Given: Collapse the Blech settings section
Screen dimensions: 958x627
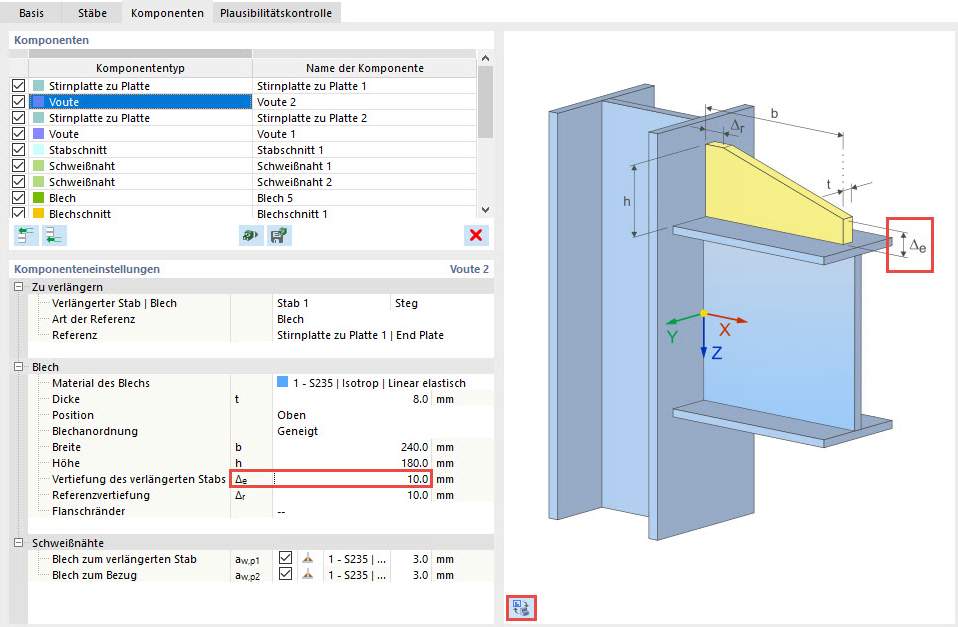Looking at the screenshot, I should coord(19,367).
